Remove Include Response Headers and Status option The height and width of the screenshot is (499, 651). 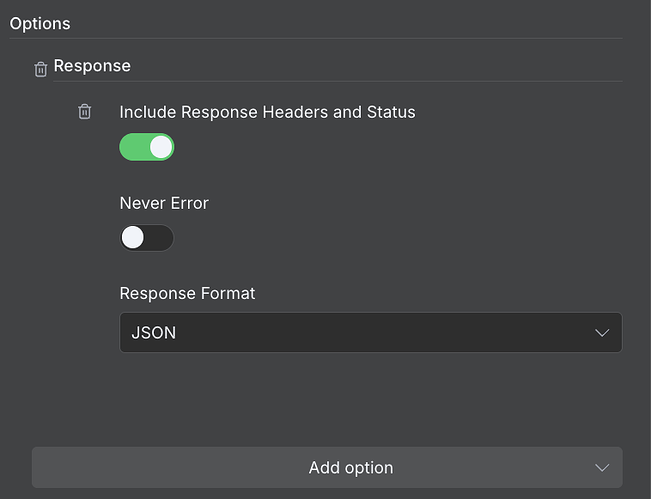tap(85, 112)
